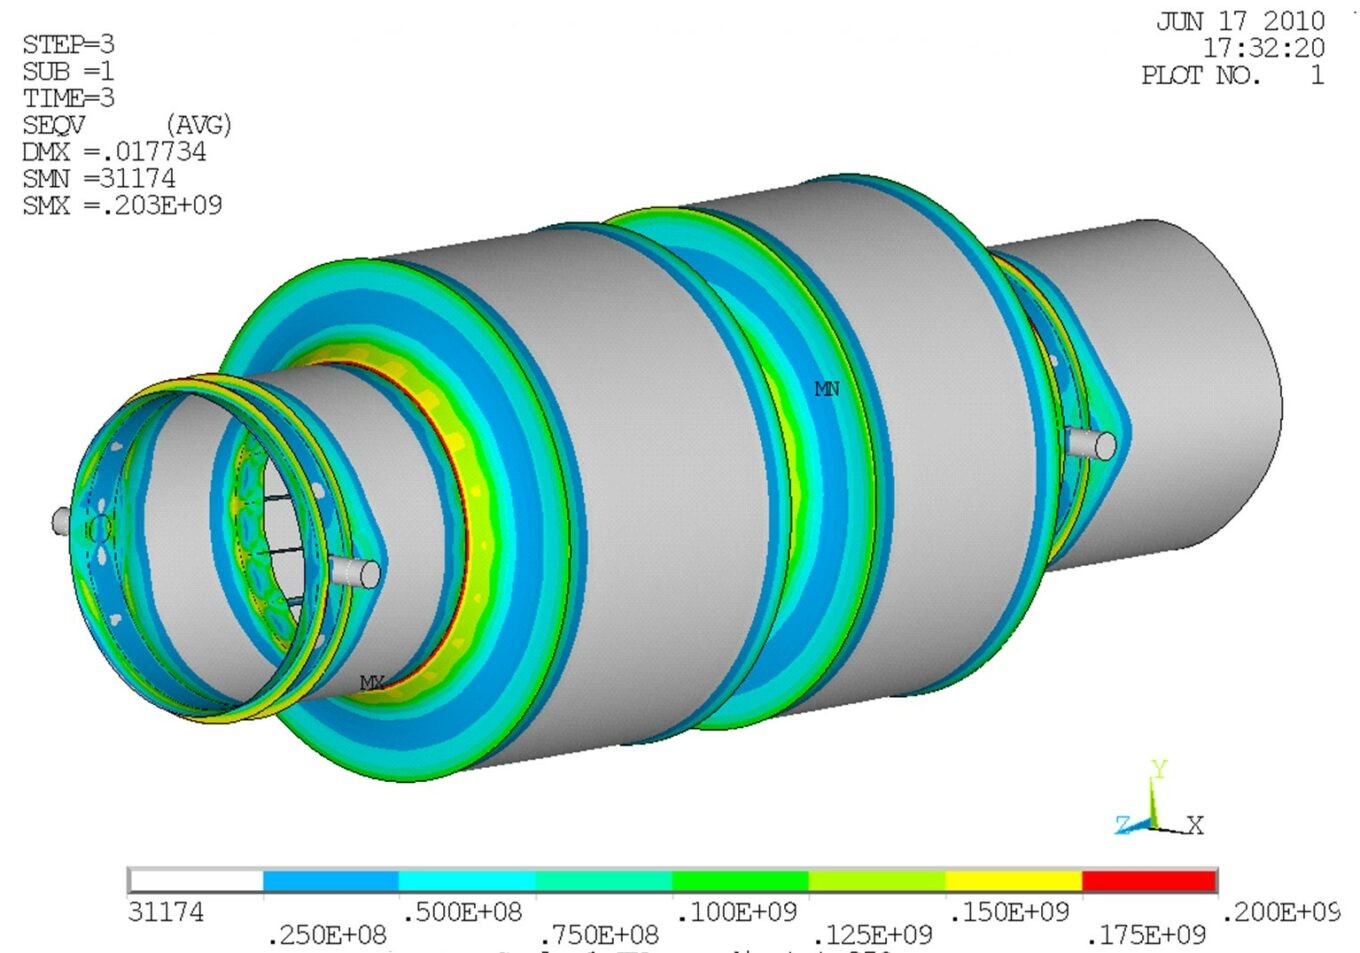Click the JUN 17 2010 date stamp
The width and height of the screenshot is (1360, 953).
point(1240,21)
